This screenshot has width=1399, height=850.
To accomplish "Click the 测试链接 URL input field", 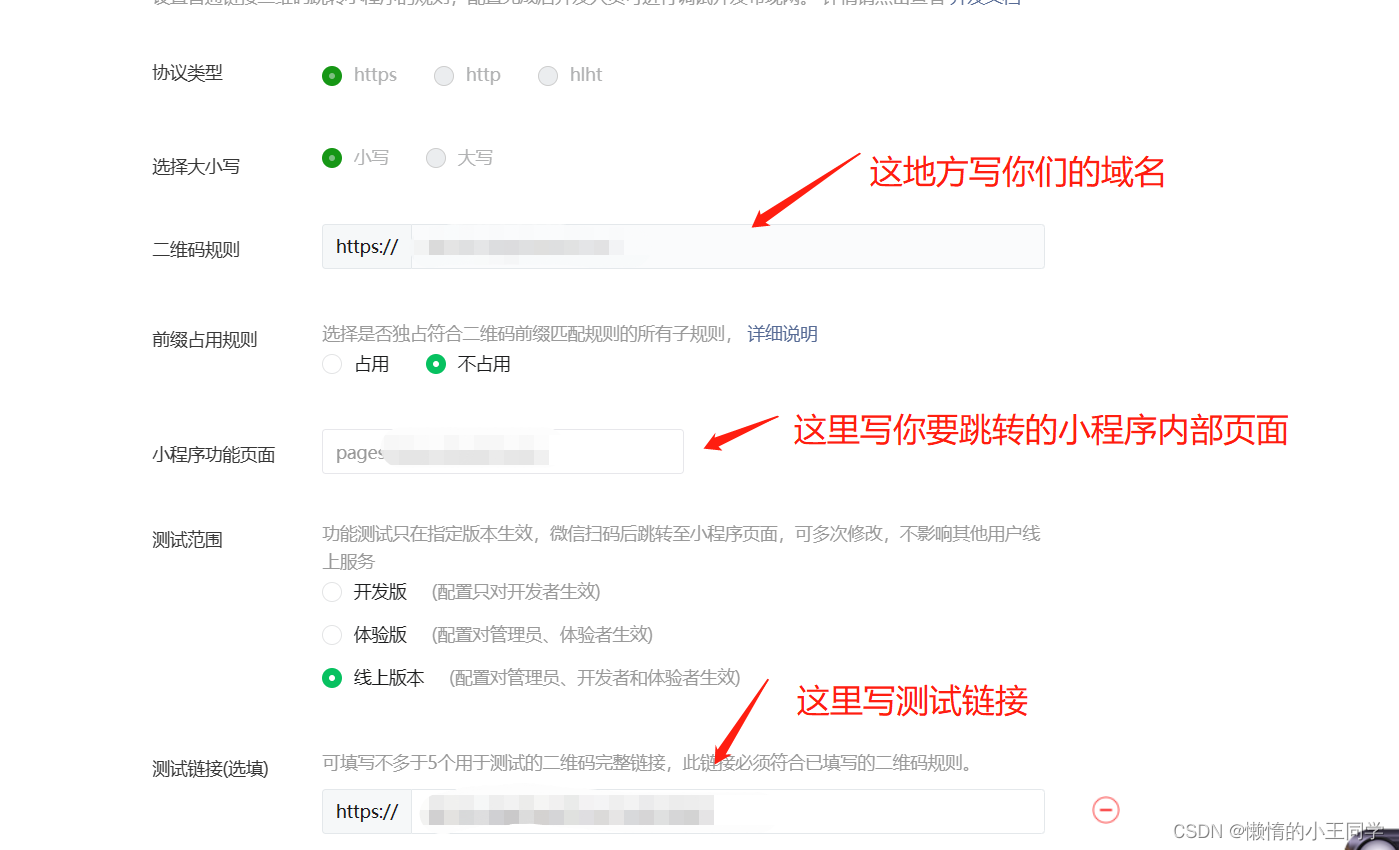I will (728, 811).
